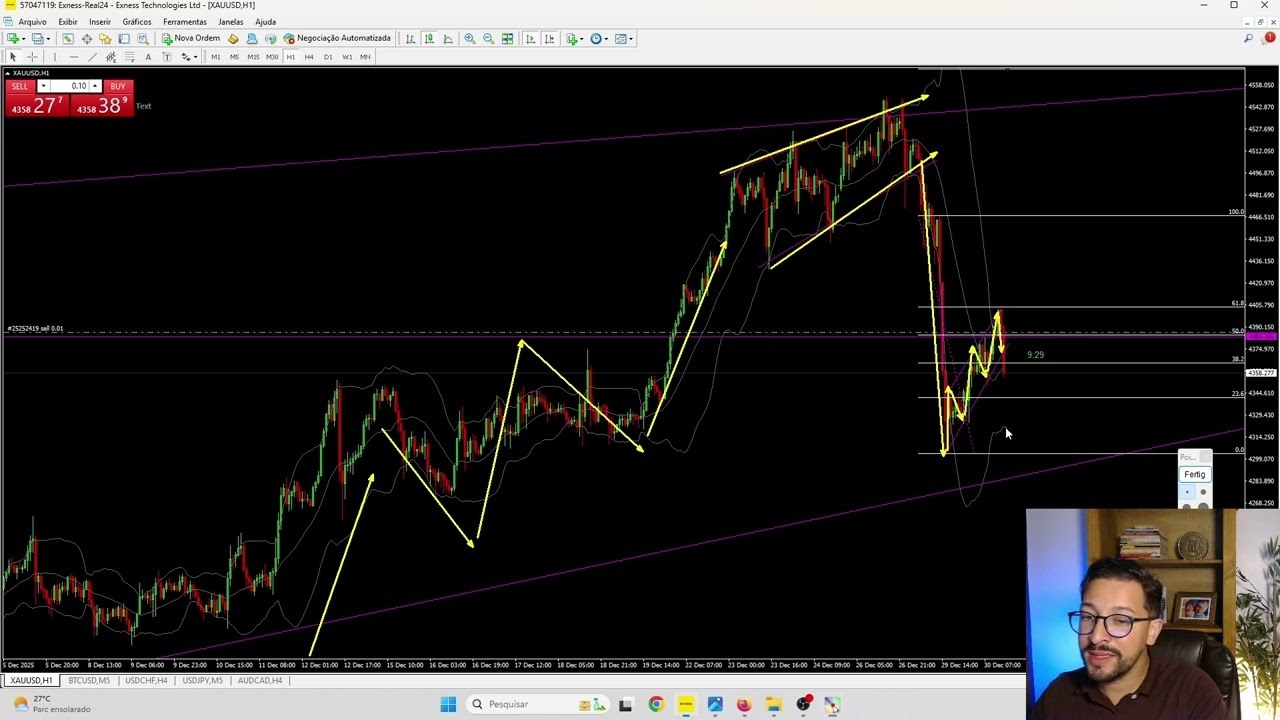Click the SELL button
Image resolution: width=1280 pixels, height=720 pixels.
click(x=20, y=86)
